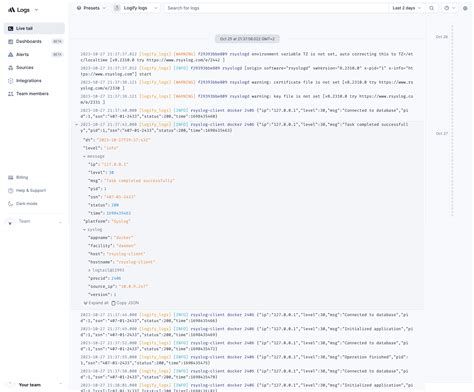Click the "dt" timestamp value
Screen dimensions: 474x392
(124, 140)
